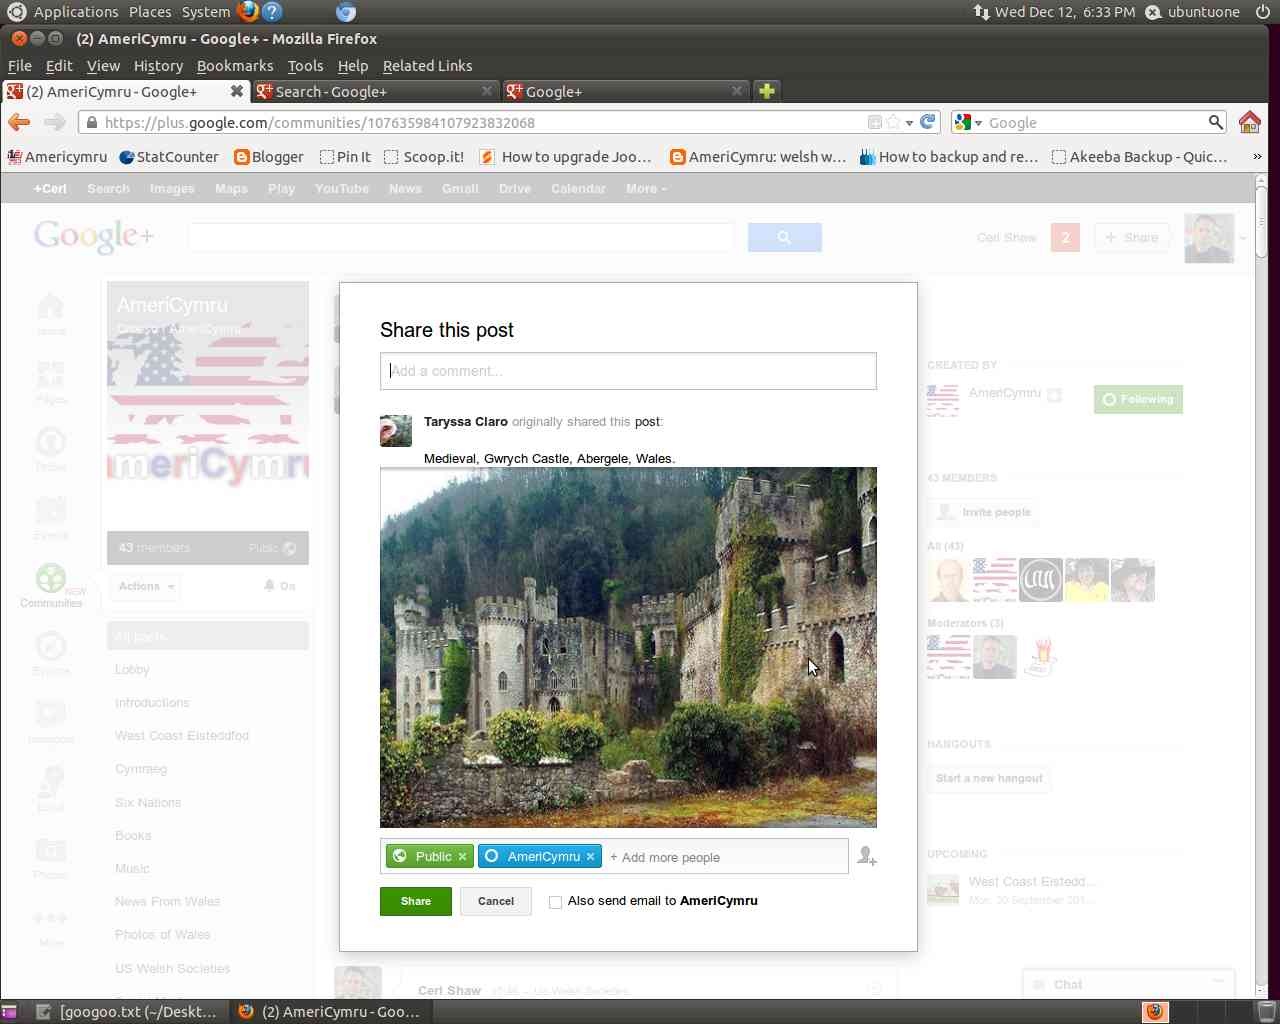
Task: Click the Taryssa Claro profile avatar
Action: click(x=396, y=430)
